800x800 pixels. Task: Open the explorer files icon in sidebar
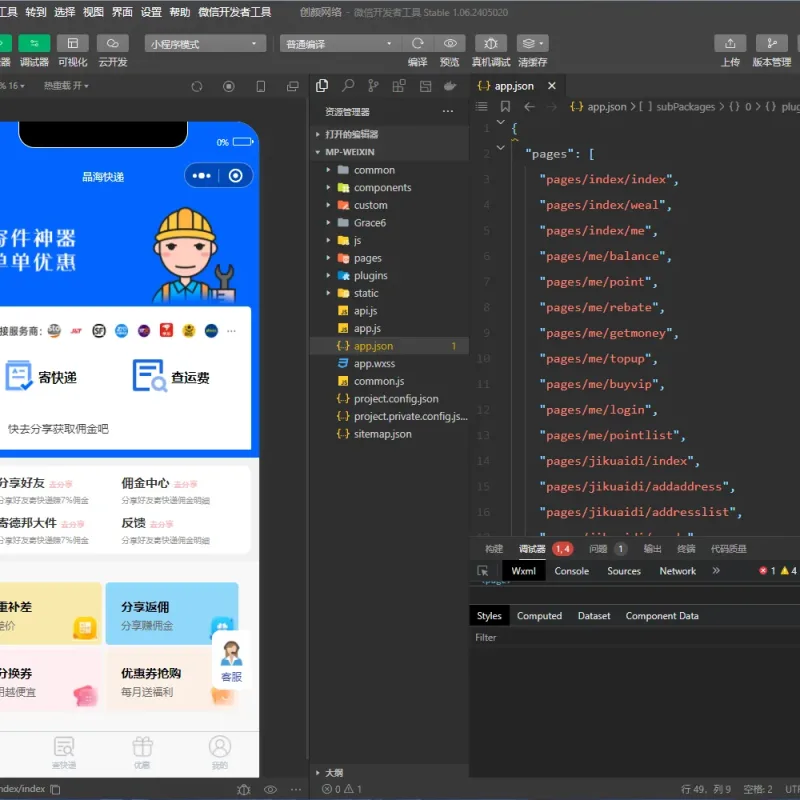[x=322, y=86]
